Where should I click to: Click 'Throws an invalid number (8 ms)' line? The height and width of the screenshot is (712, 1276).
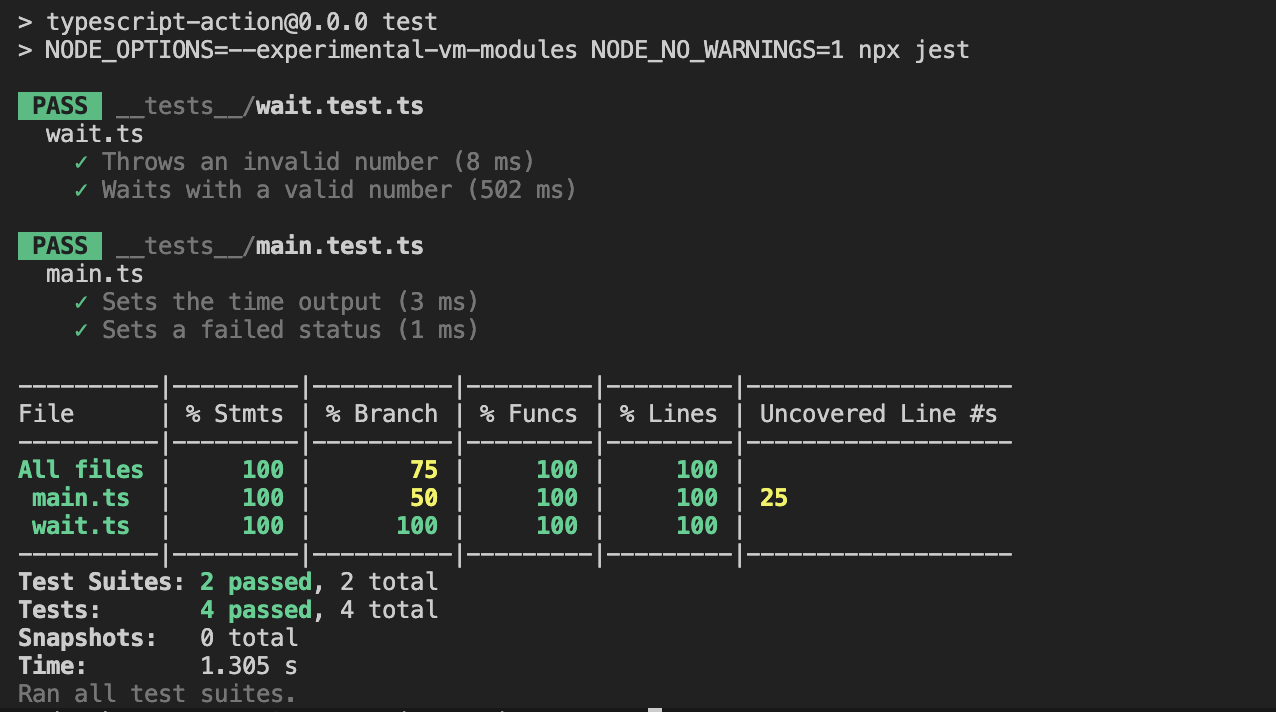[305, 162]
